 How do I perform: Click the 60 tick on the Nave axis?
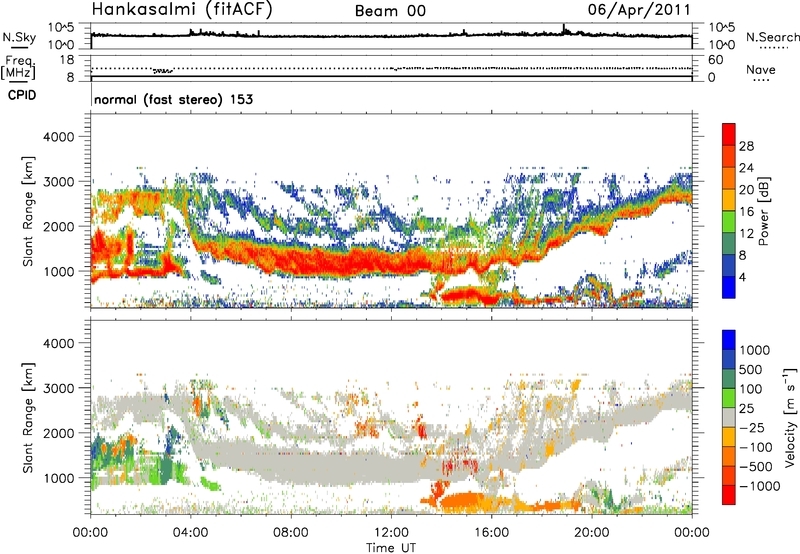716,60
